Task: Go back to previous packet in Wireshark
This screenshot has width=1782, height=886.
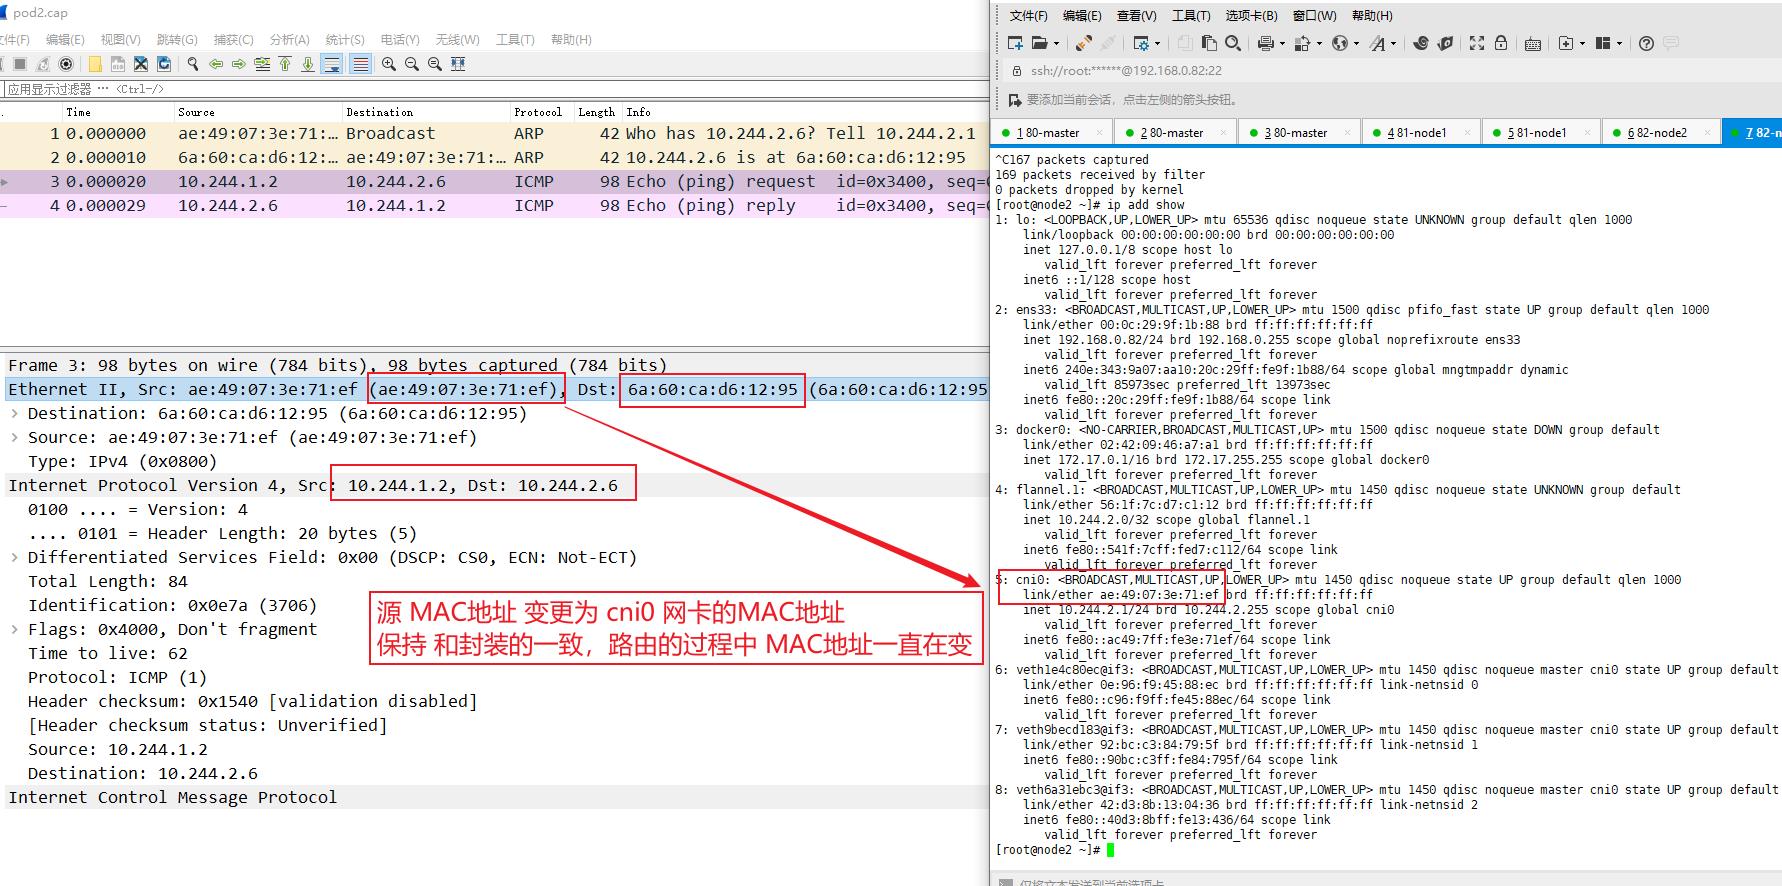Action: (x=216, y=64)
